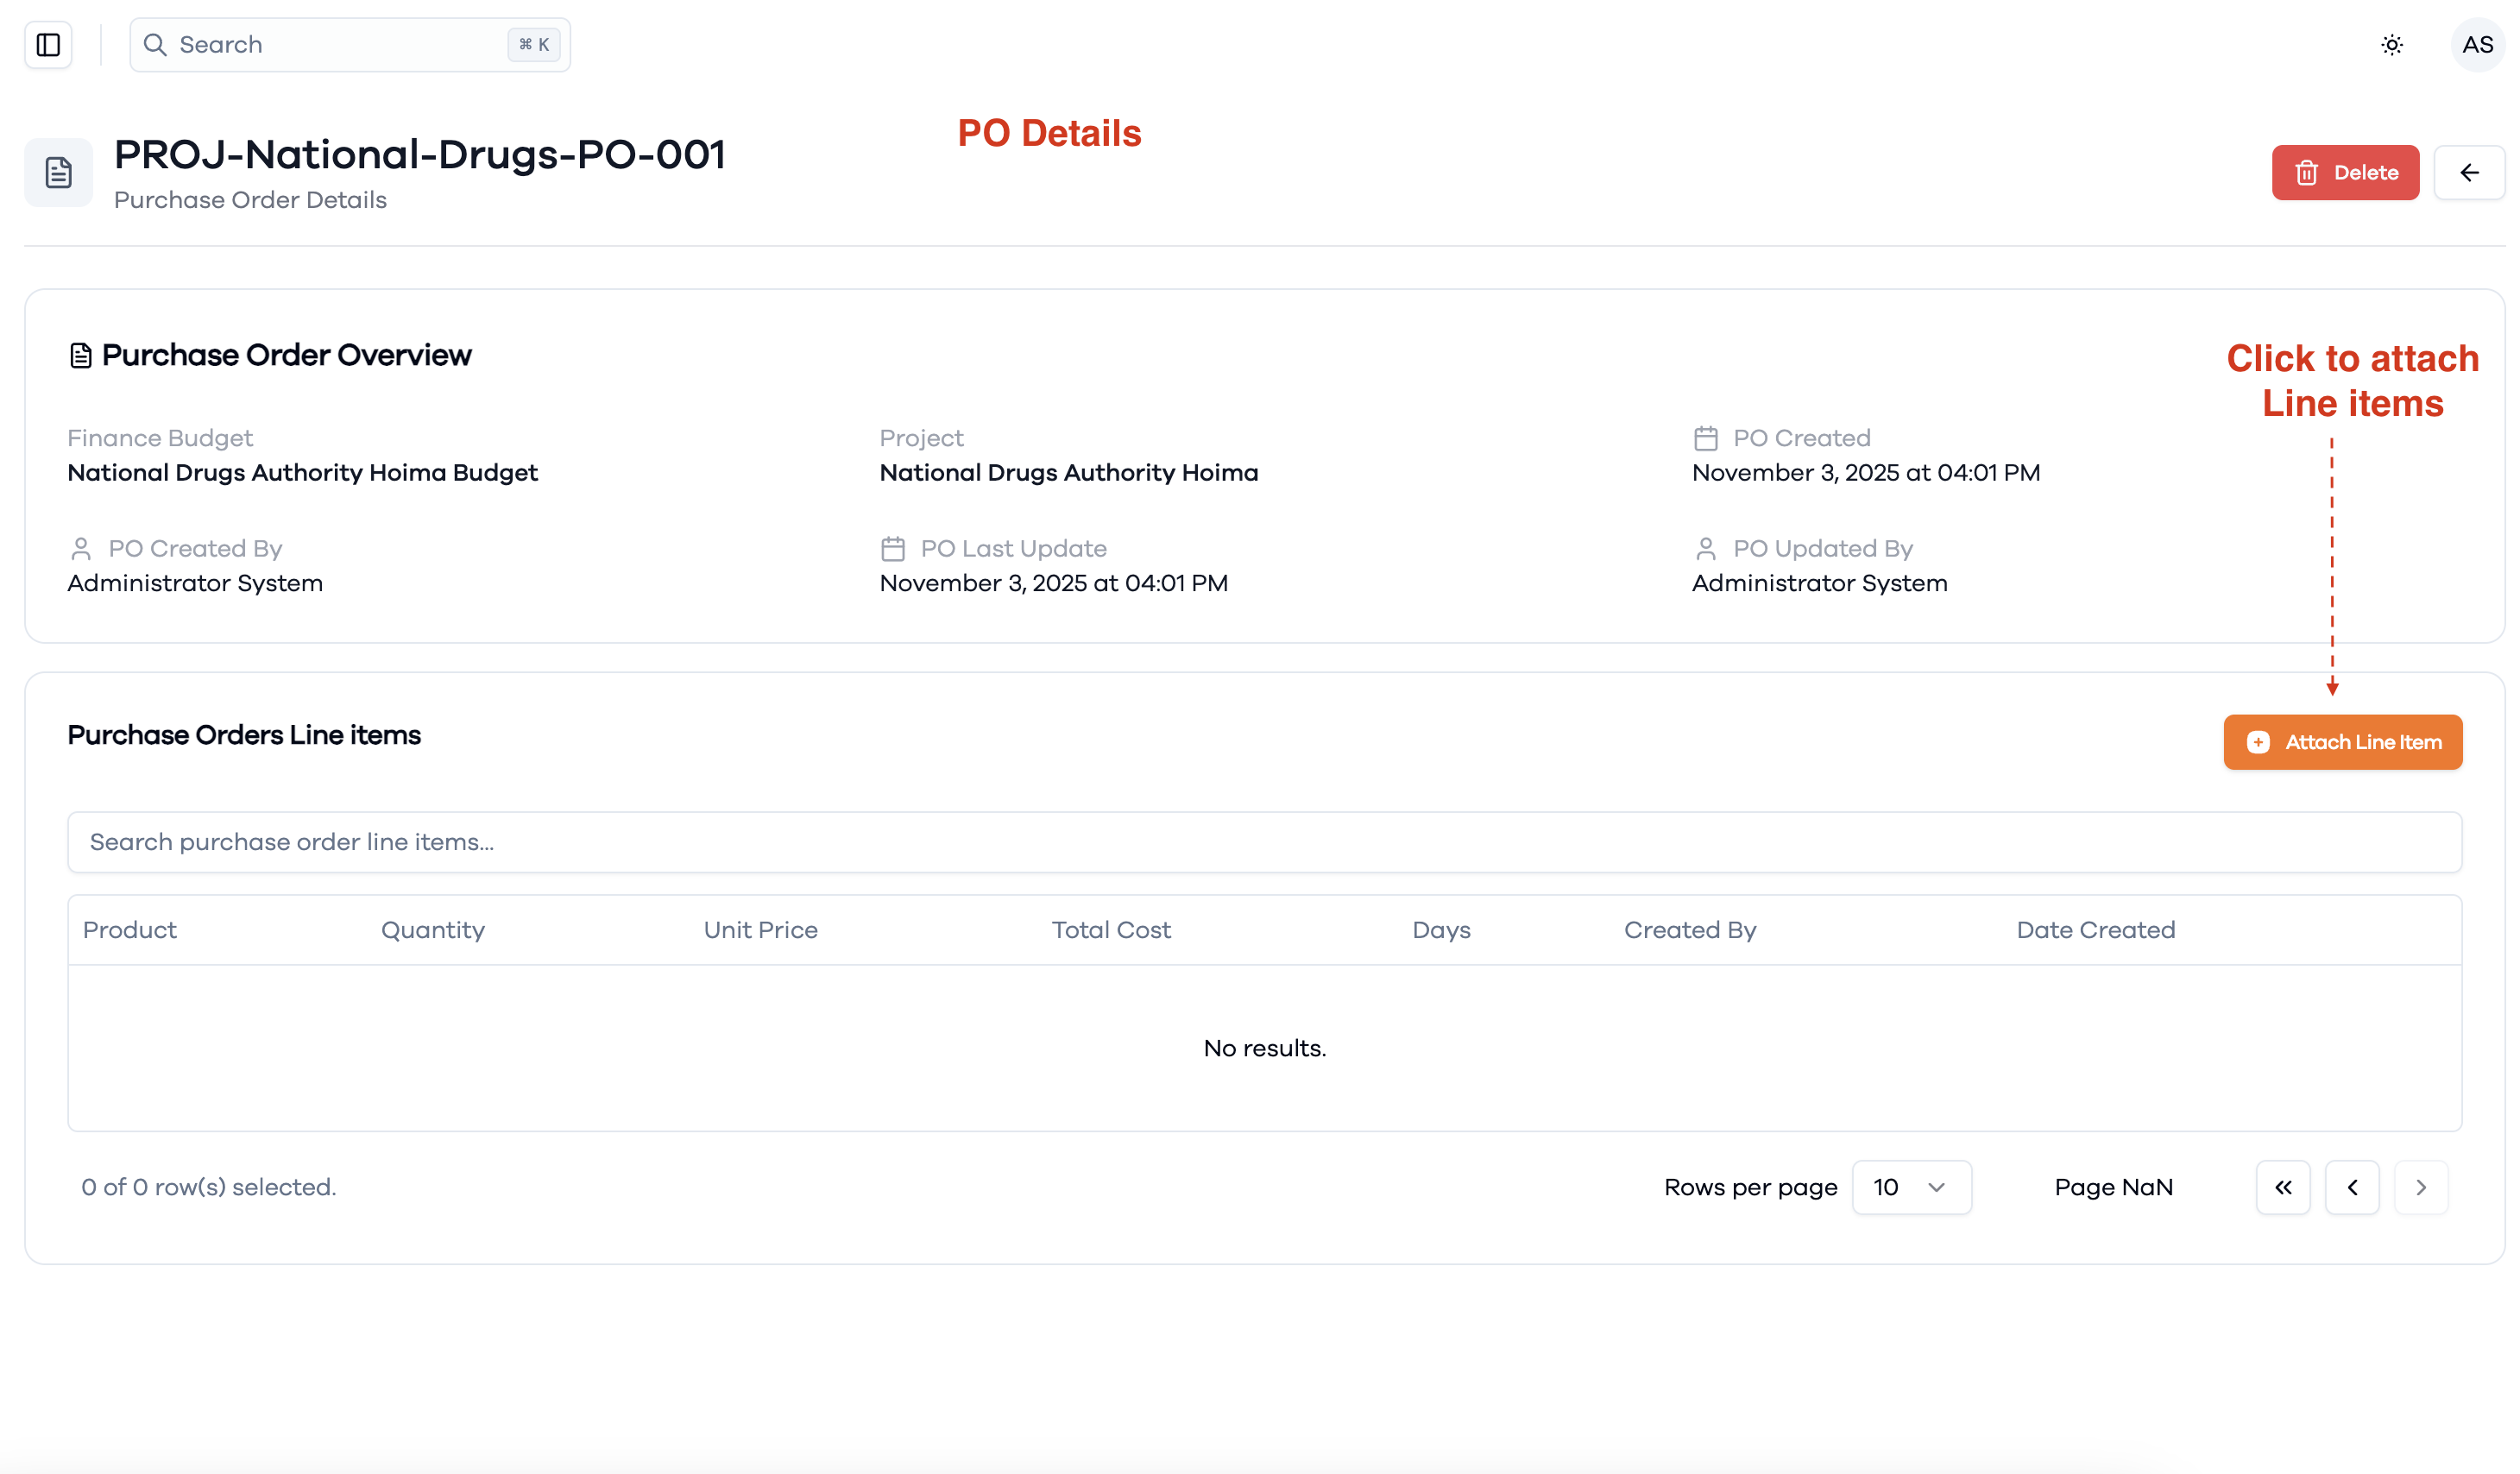The width and height of the screenshot is (2520, 1474).
Task: Click the calendar icon beside PO Last Update
Action: (893, 549)
